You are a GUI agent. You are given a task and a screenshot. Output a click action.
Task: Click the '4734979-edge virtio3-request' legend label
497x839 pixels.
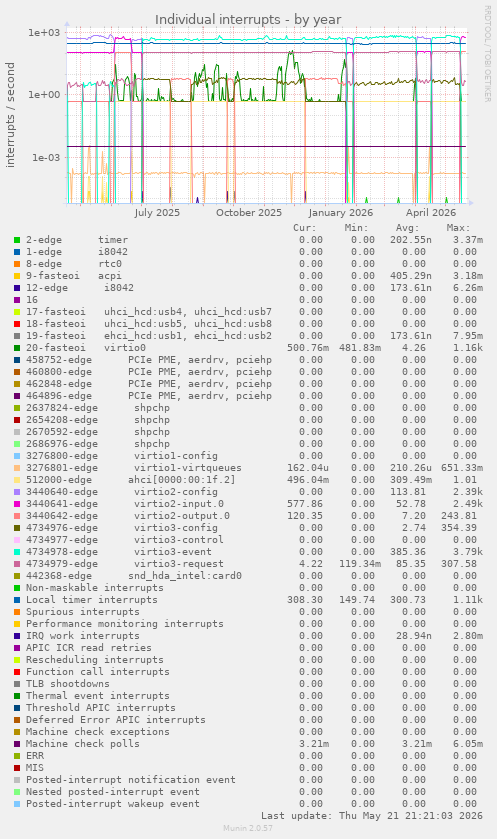(x=125, y=564)
